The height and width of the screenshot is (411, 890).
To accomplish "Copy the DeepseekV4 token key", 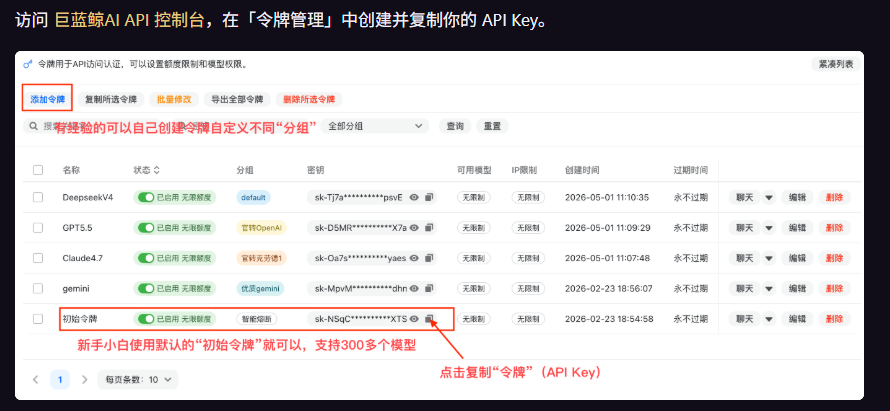I will (429, 197).
